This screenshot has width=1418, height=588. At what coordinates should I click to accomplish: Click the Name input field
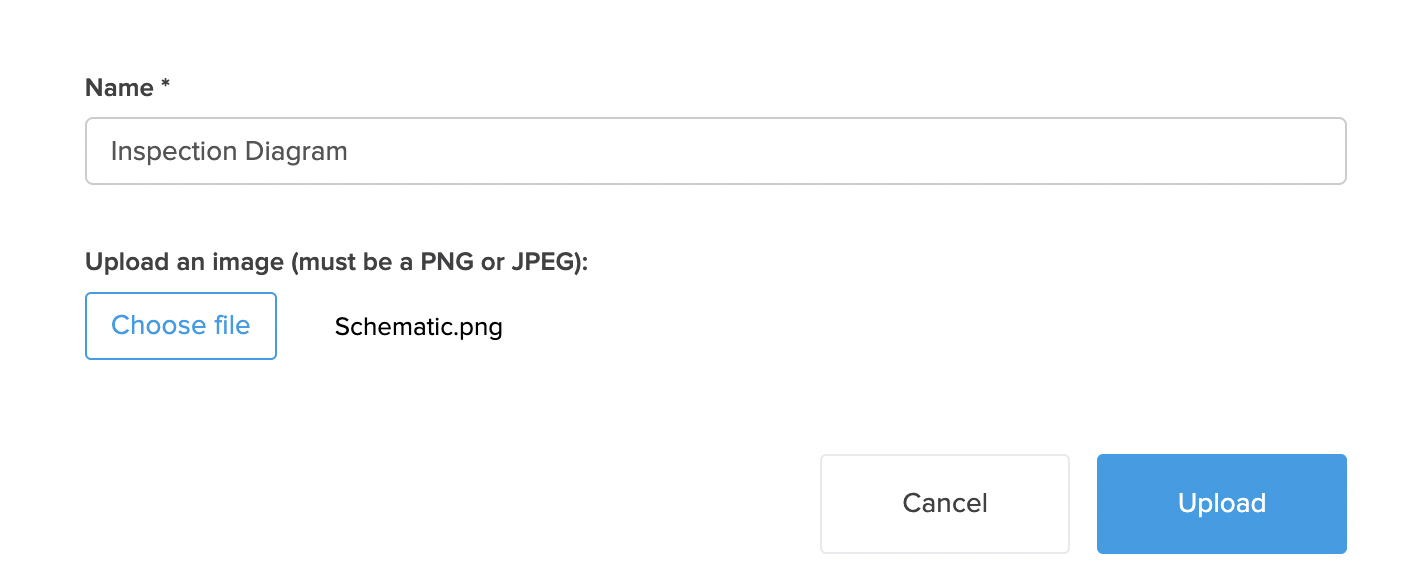715,152
